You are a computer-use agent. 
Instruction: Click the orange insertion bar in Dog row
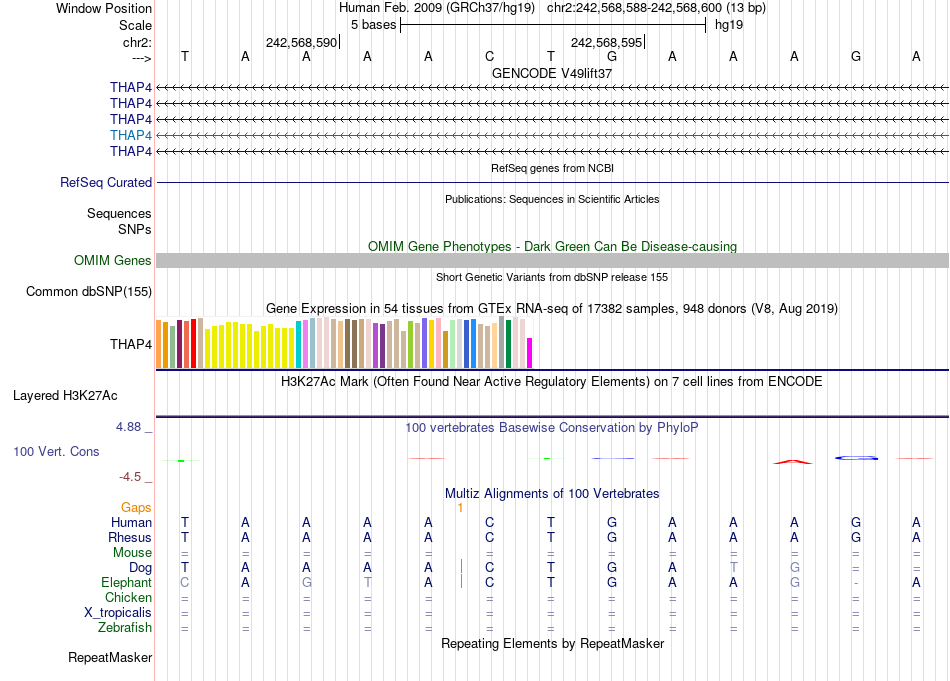pyautogui.click(x=462, y=566)
